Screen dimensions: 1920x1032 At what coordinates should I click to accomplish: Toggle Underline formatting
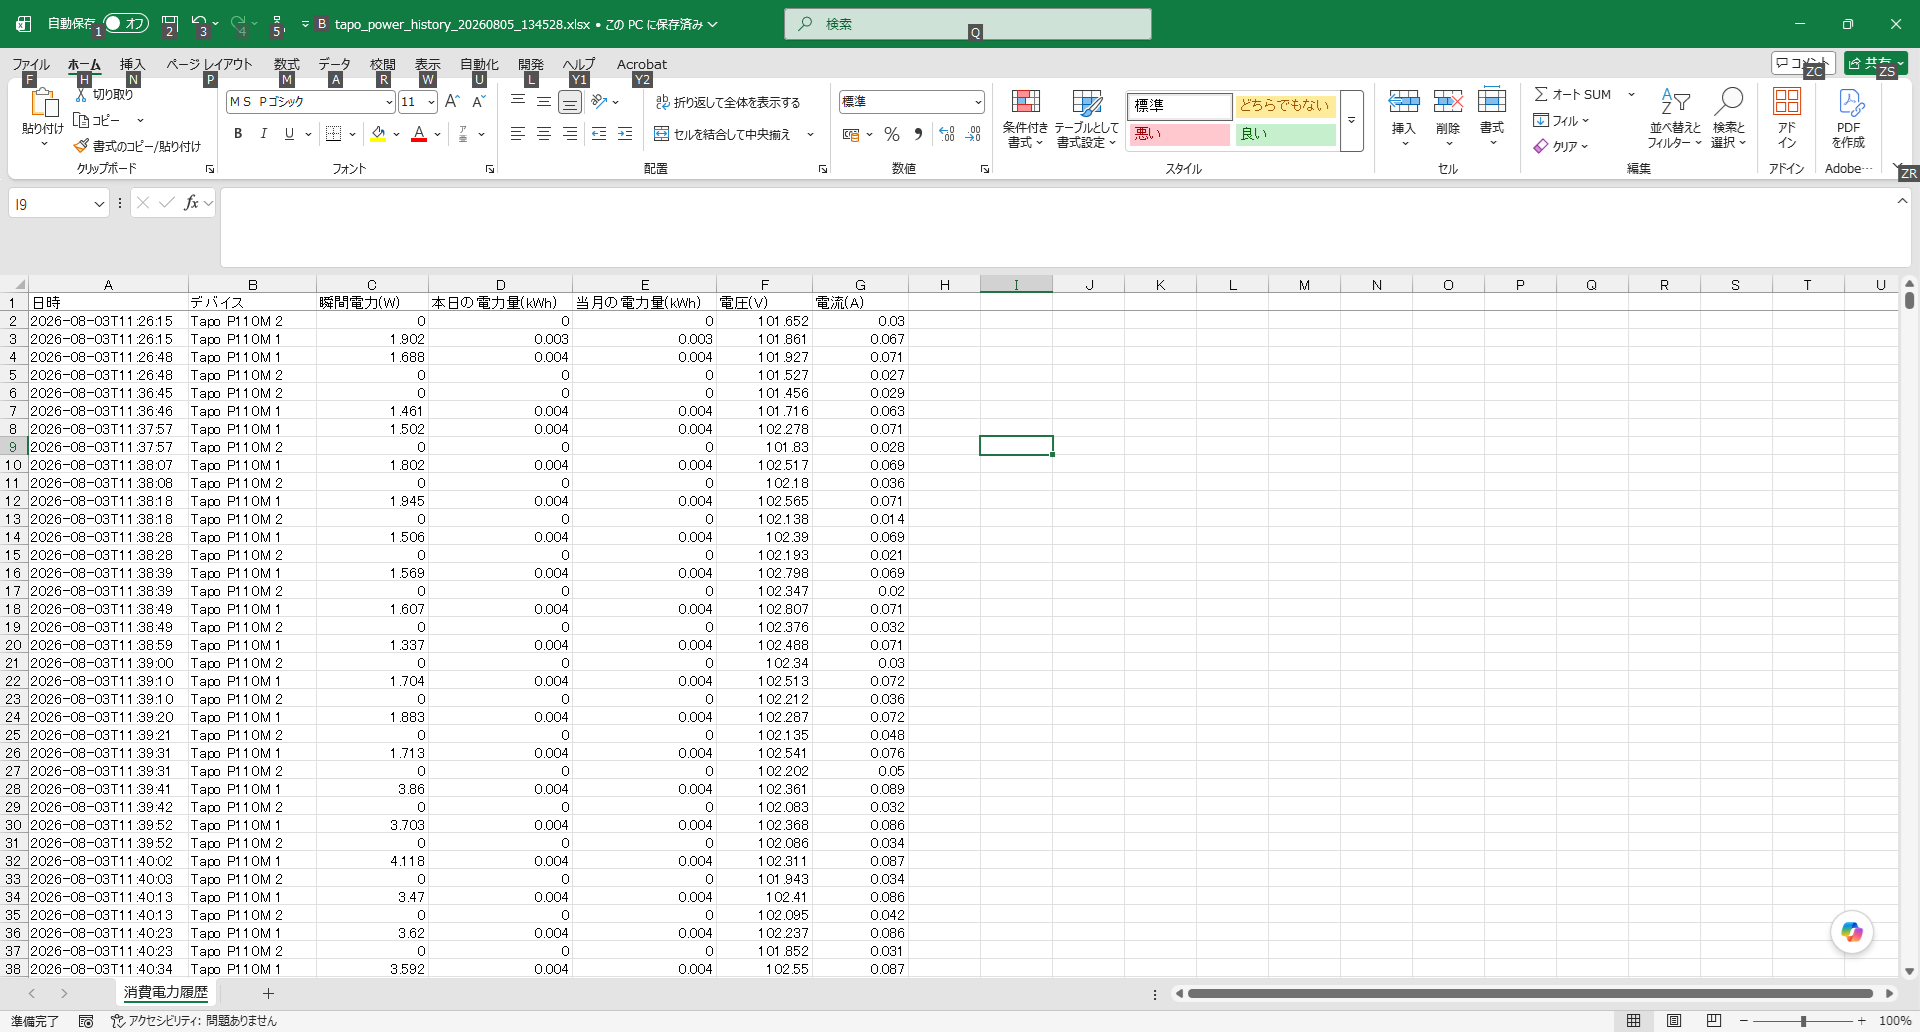pyautogui.click(x=289, y=134)
